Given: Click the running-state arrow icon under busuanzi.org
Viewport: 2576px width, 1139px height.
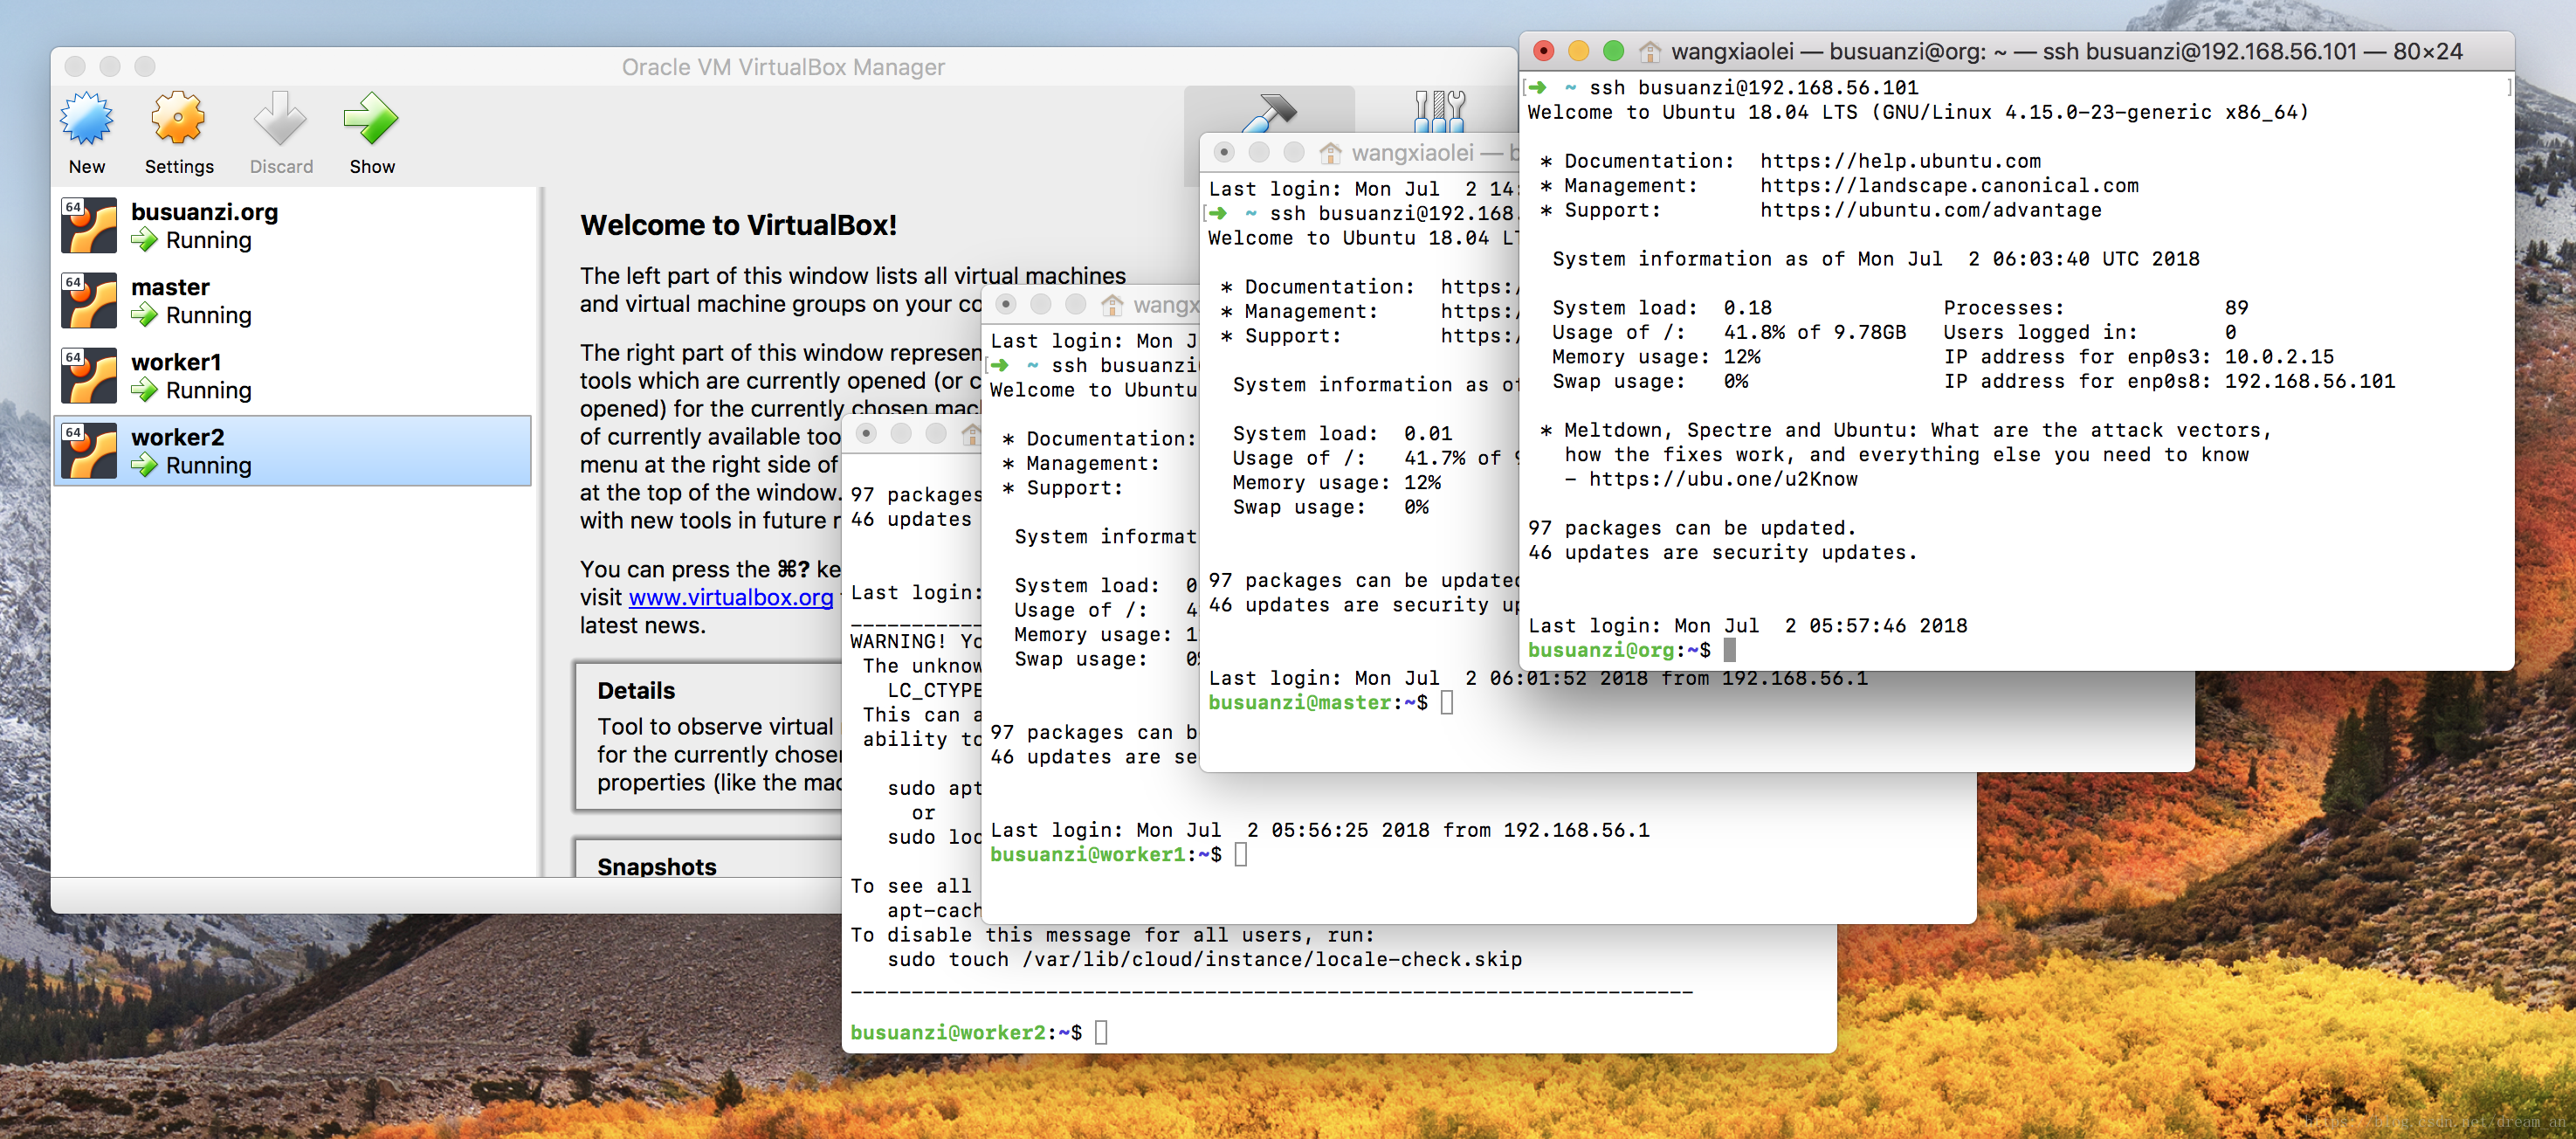Looking at the screenshot, I should [145, 240].
